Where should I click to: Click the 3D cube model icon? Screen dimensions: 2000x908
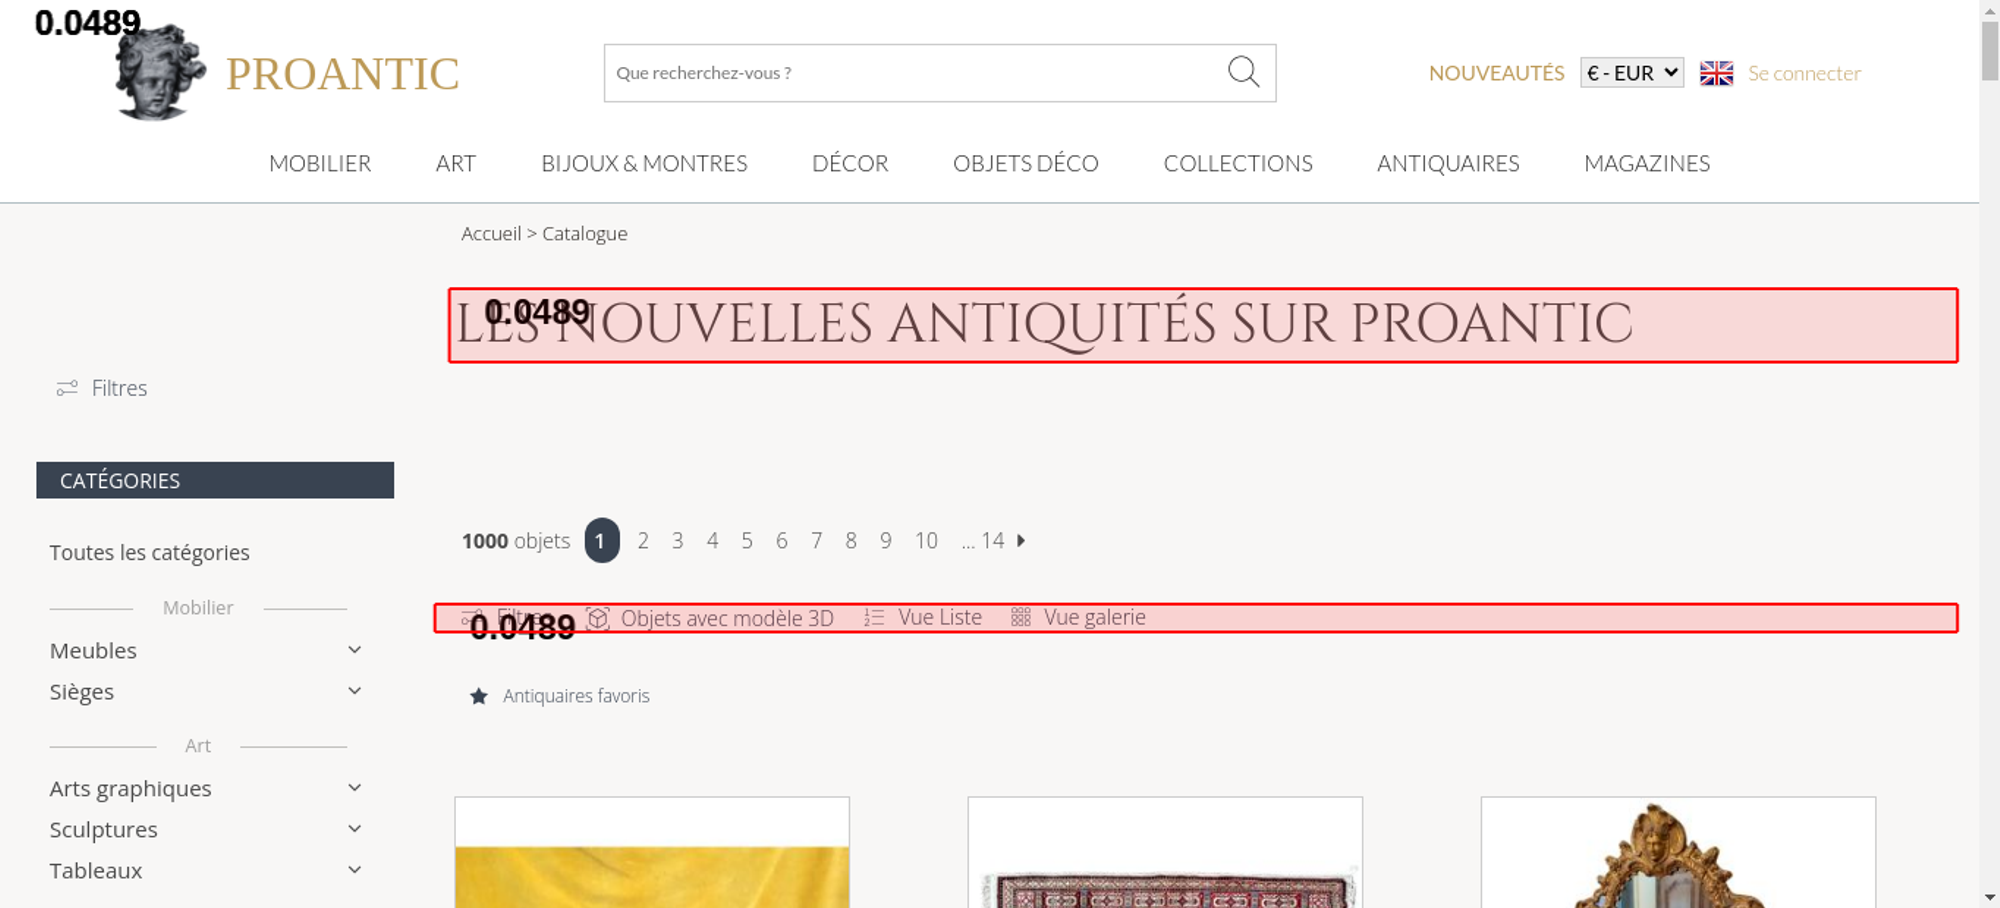[x=598, y=618]
